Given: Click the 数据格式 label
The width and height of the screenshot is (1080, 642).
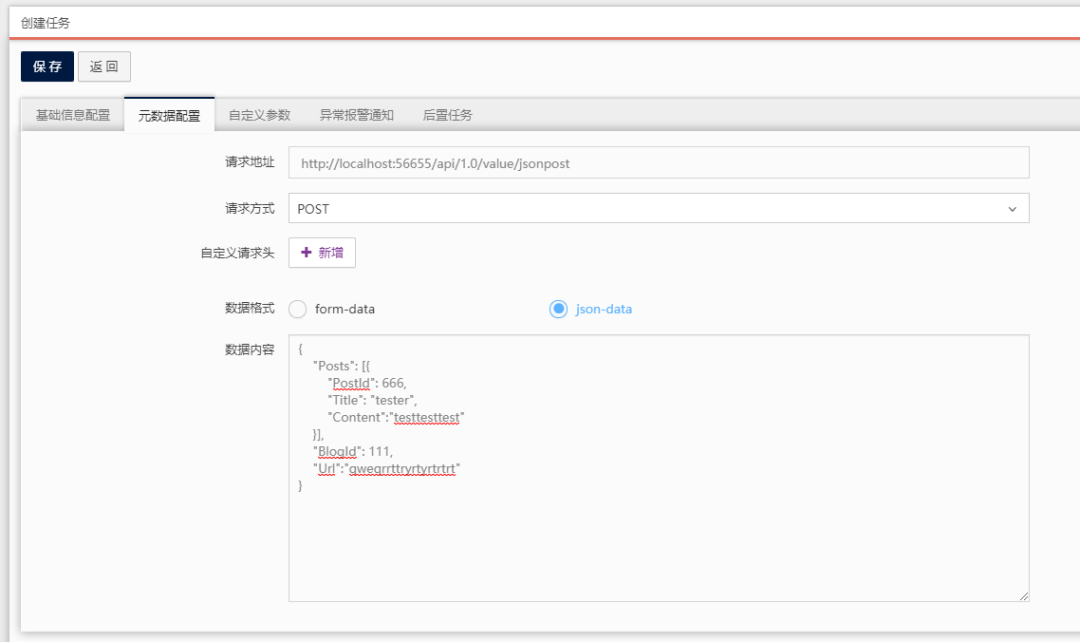Looking at the screenshot, I should 249,308.
